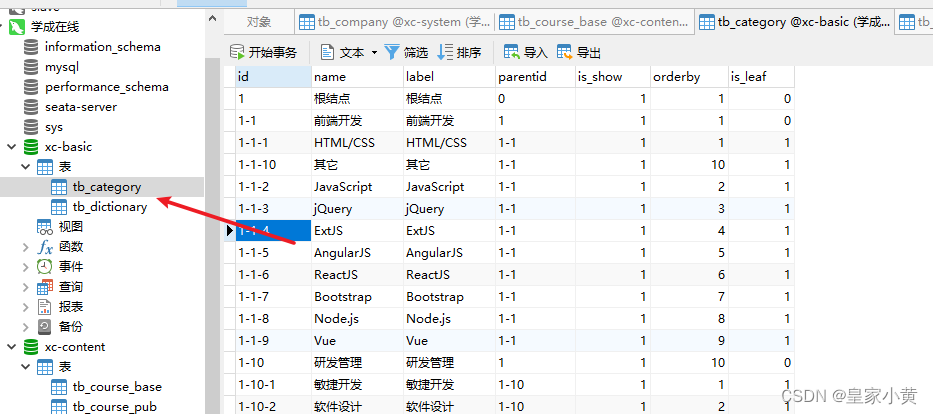Click the 视图 (Views) icon

(45, 227)
